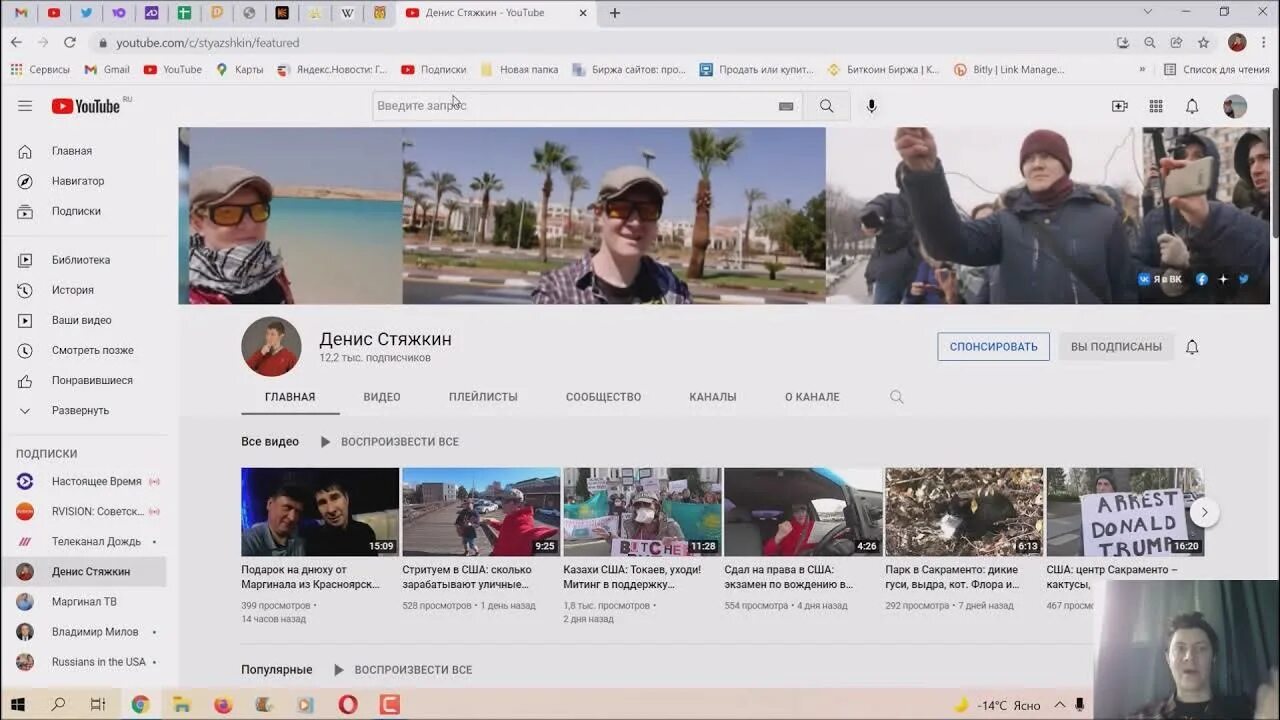Screen dimensions: 1280x720
Task: Open Chrome from the Windows taskbar
Action: point(140,704)
